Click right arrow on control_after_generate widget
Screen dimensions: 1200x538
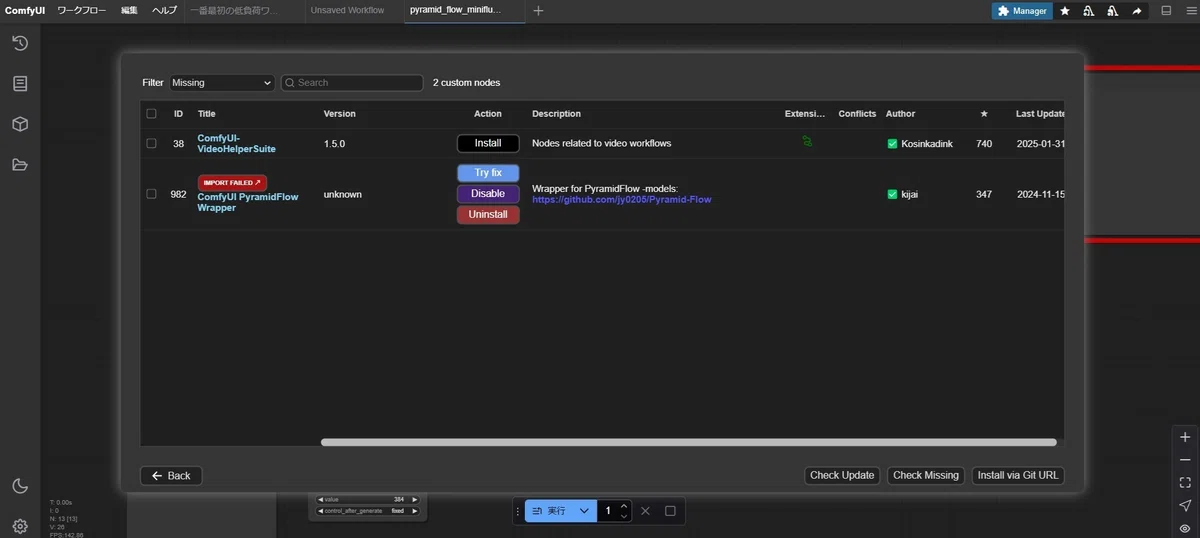[414, 511]
